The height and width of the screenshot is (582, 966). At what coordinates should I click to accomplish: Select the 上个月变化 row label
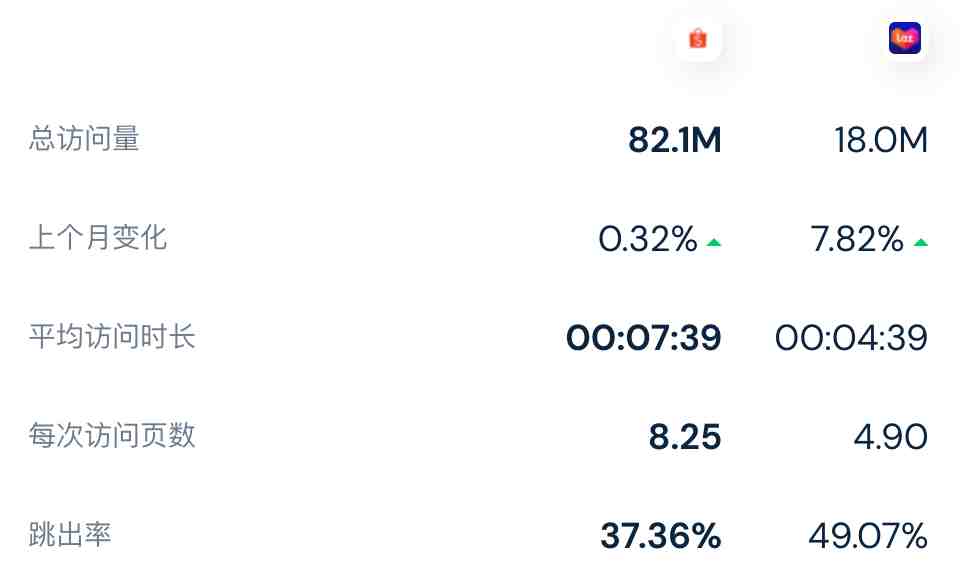(98, 238)
